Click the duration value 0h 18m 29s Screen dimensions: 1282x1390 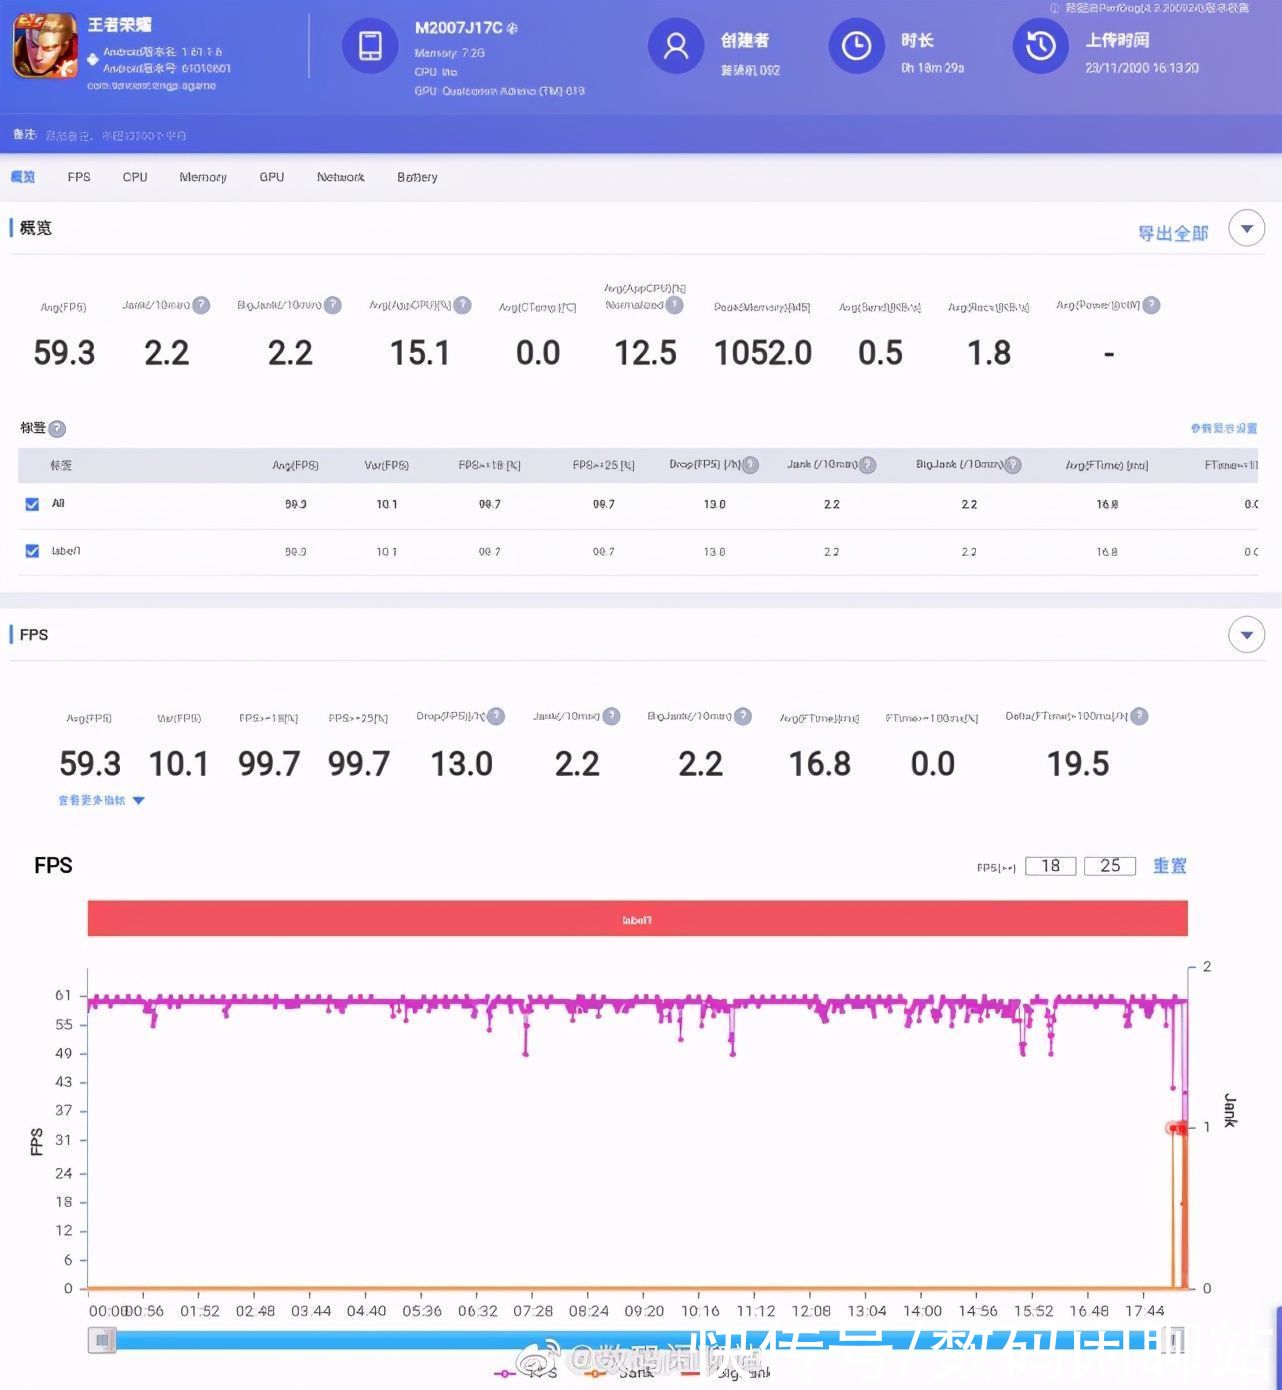(932, 68)
